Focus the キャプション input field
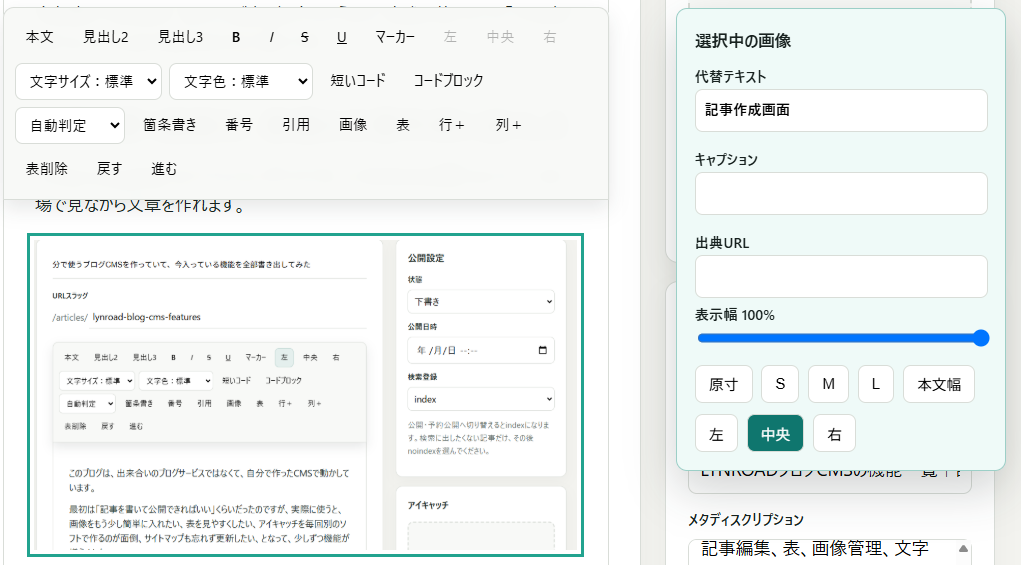This screenshot has height=565, width=1021. click(841, 193)
